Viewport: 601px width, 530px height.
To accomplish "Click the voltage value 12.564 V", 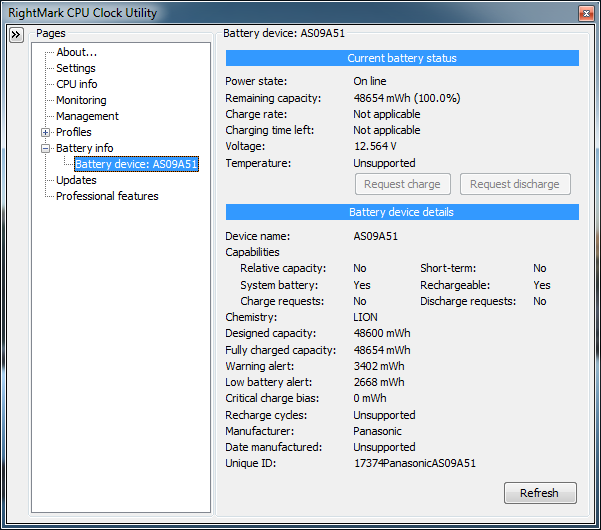I will pyautogui.click(x=375, y=146).
